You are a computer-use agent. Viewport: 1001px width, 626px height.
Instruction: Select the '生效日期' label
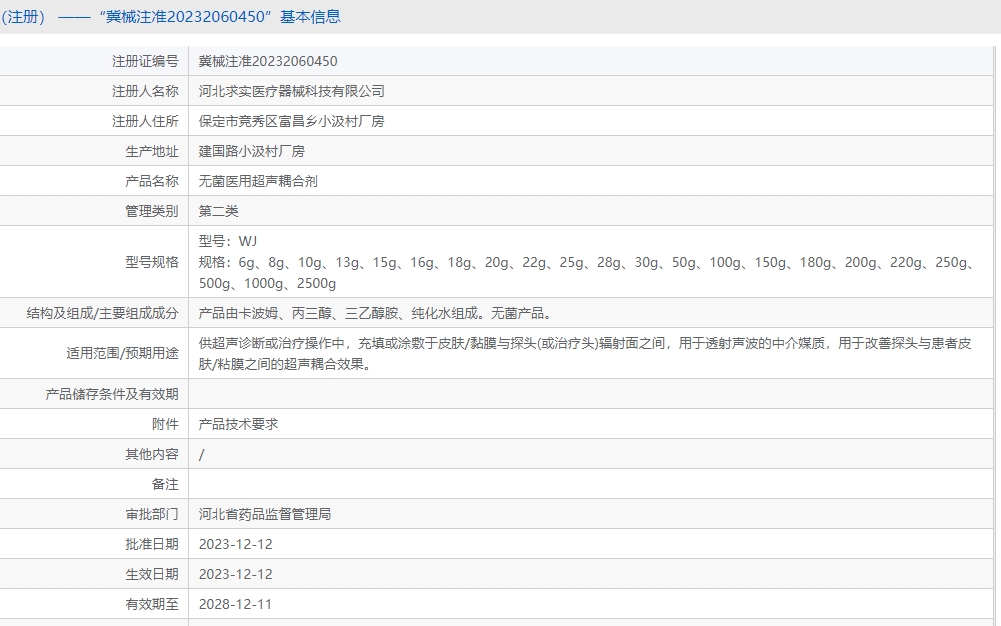click(x=152, y=574)
